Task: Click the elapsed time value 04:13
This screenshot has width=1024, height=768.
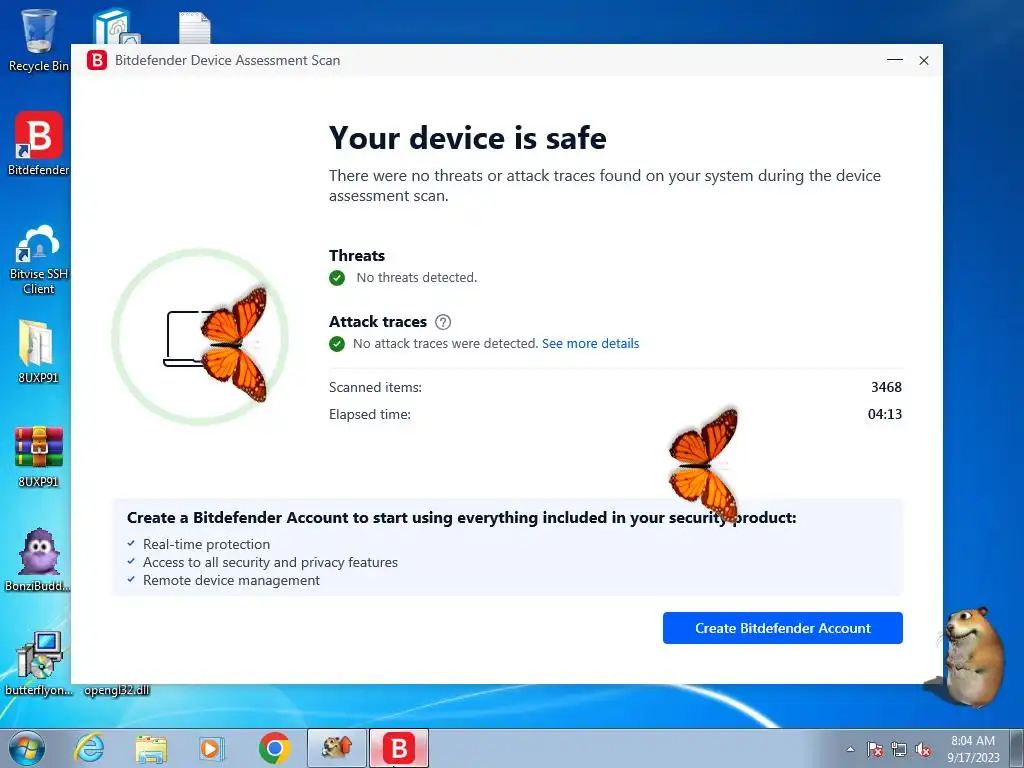Action: tap(885, 414)
